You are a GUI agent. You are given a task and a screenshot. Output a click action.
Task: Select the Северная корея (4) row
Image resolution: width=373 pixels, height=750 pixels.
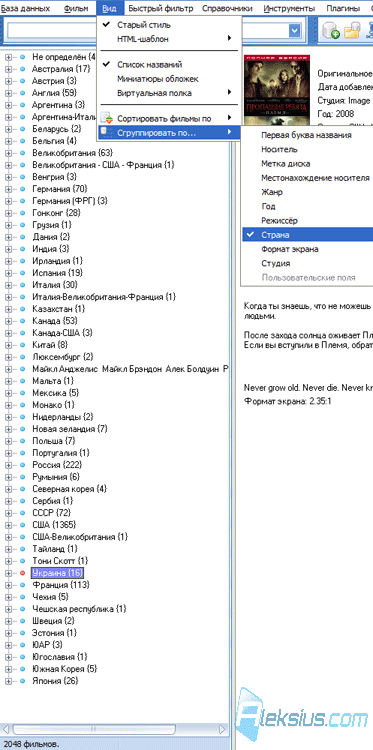[70, 489]
